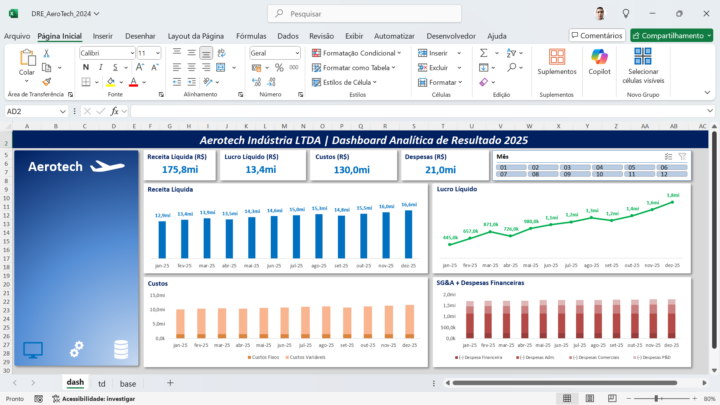Click in the Pesquisar search box
Screen dimensions: 720x405
(360, 14)
